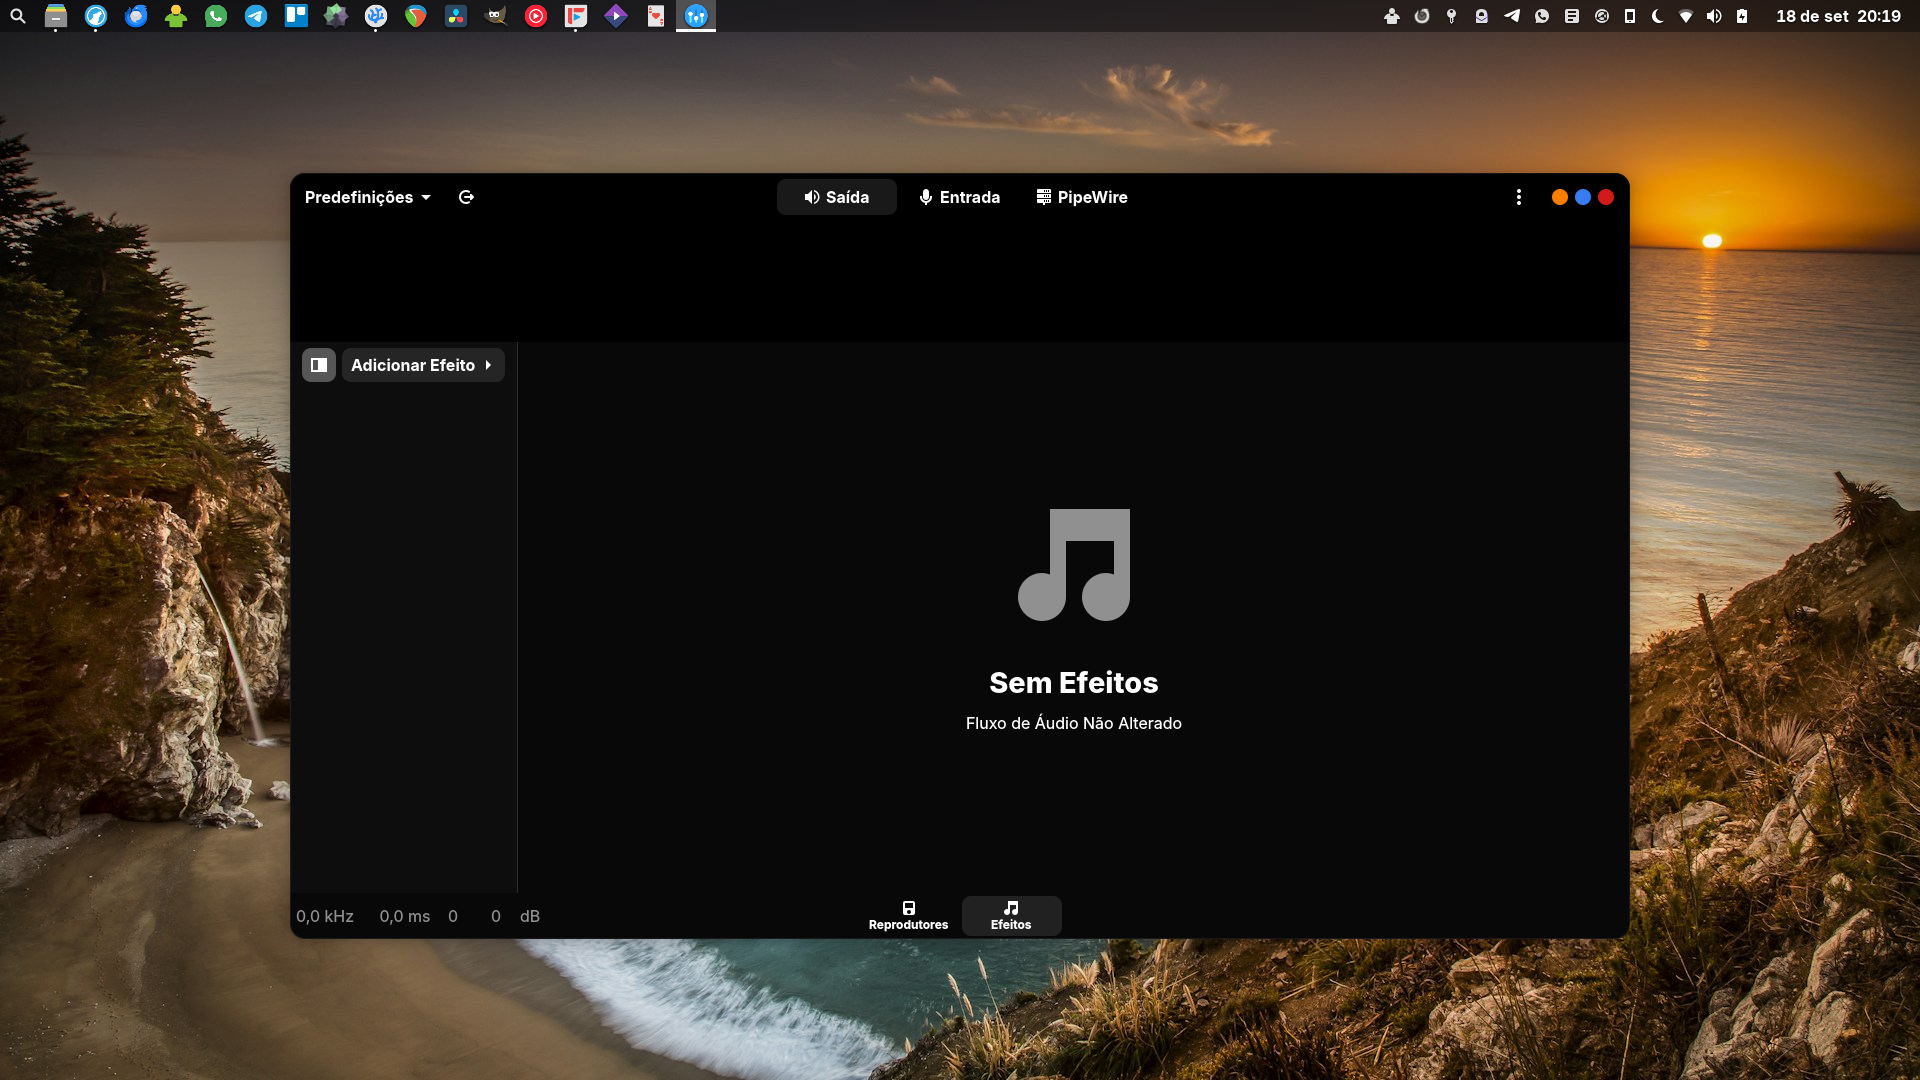1920x1080 pixels.
Task: Switch to the Entrada tab
Action: pos(959,197)
